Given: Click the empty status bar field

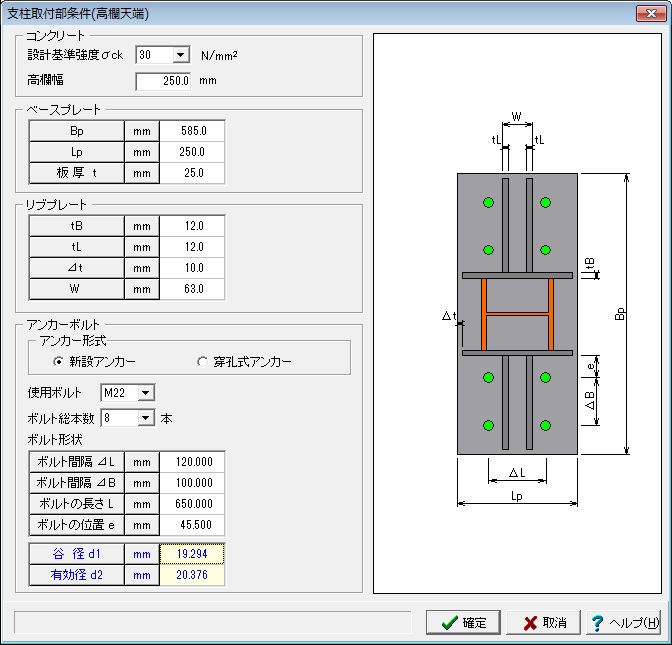Looking at the screenshot, I should [213, 622].
